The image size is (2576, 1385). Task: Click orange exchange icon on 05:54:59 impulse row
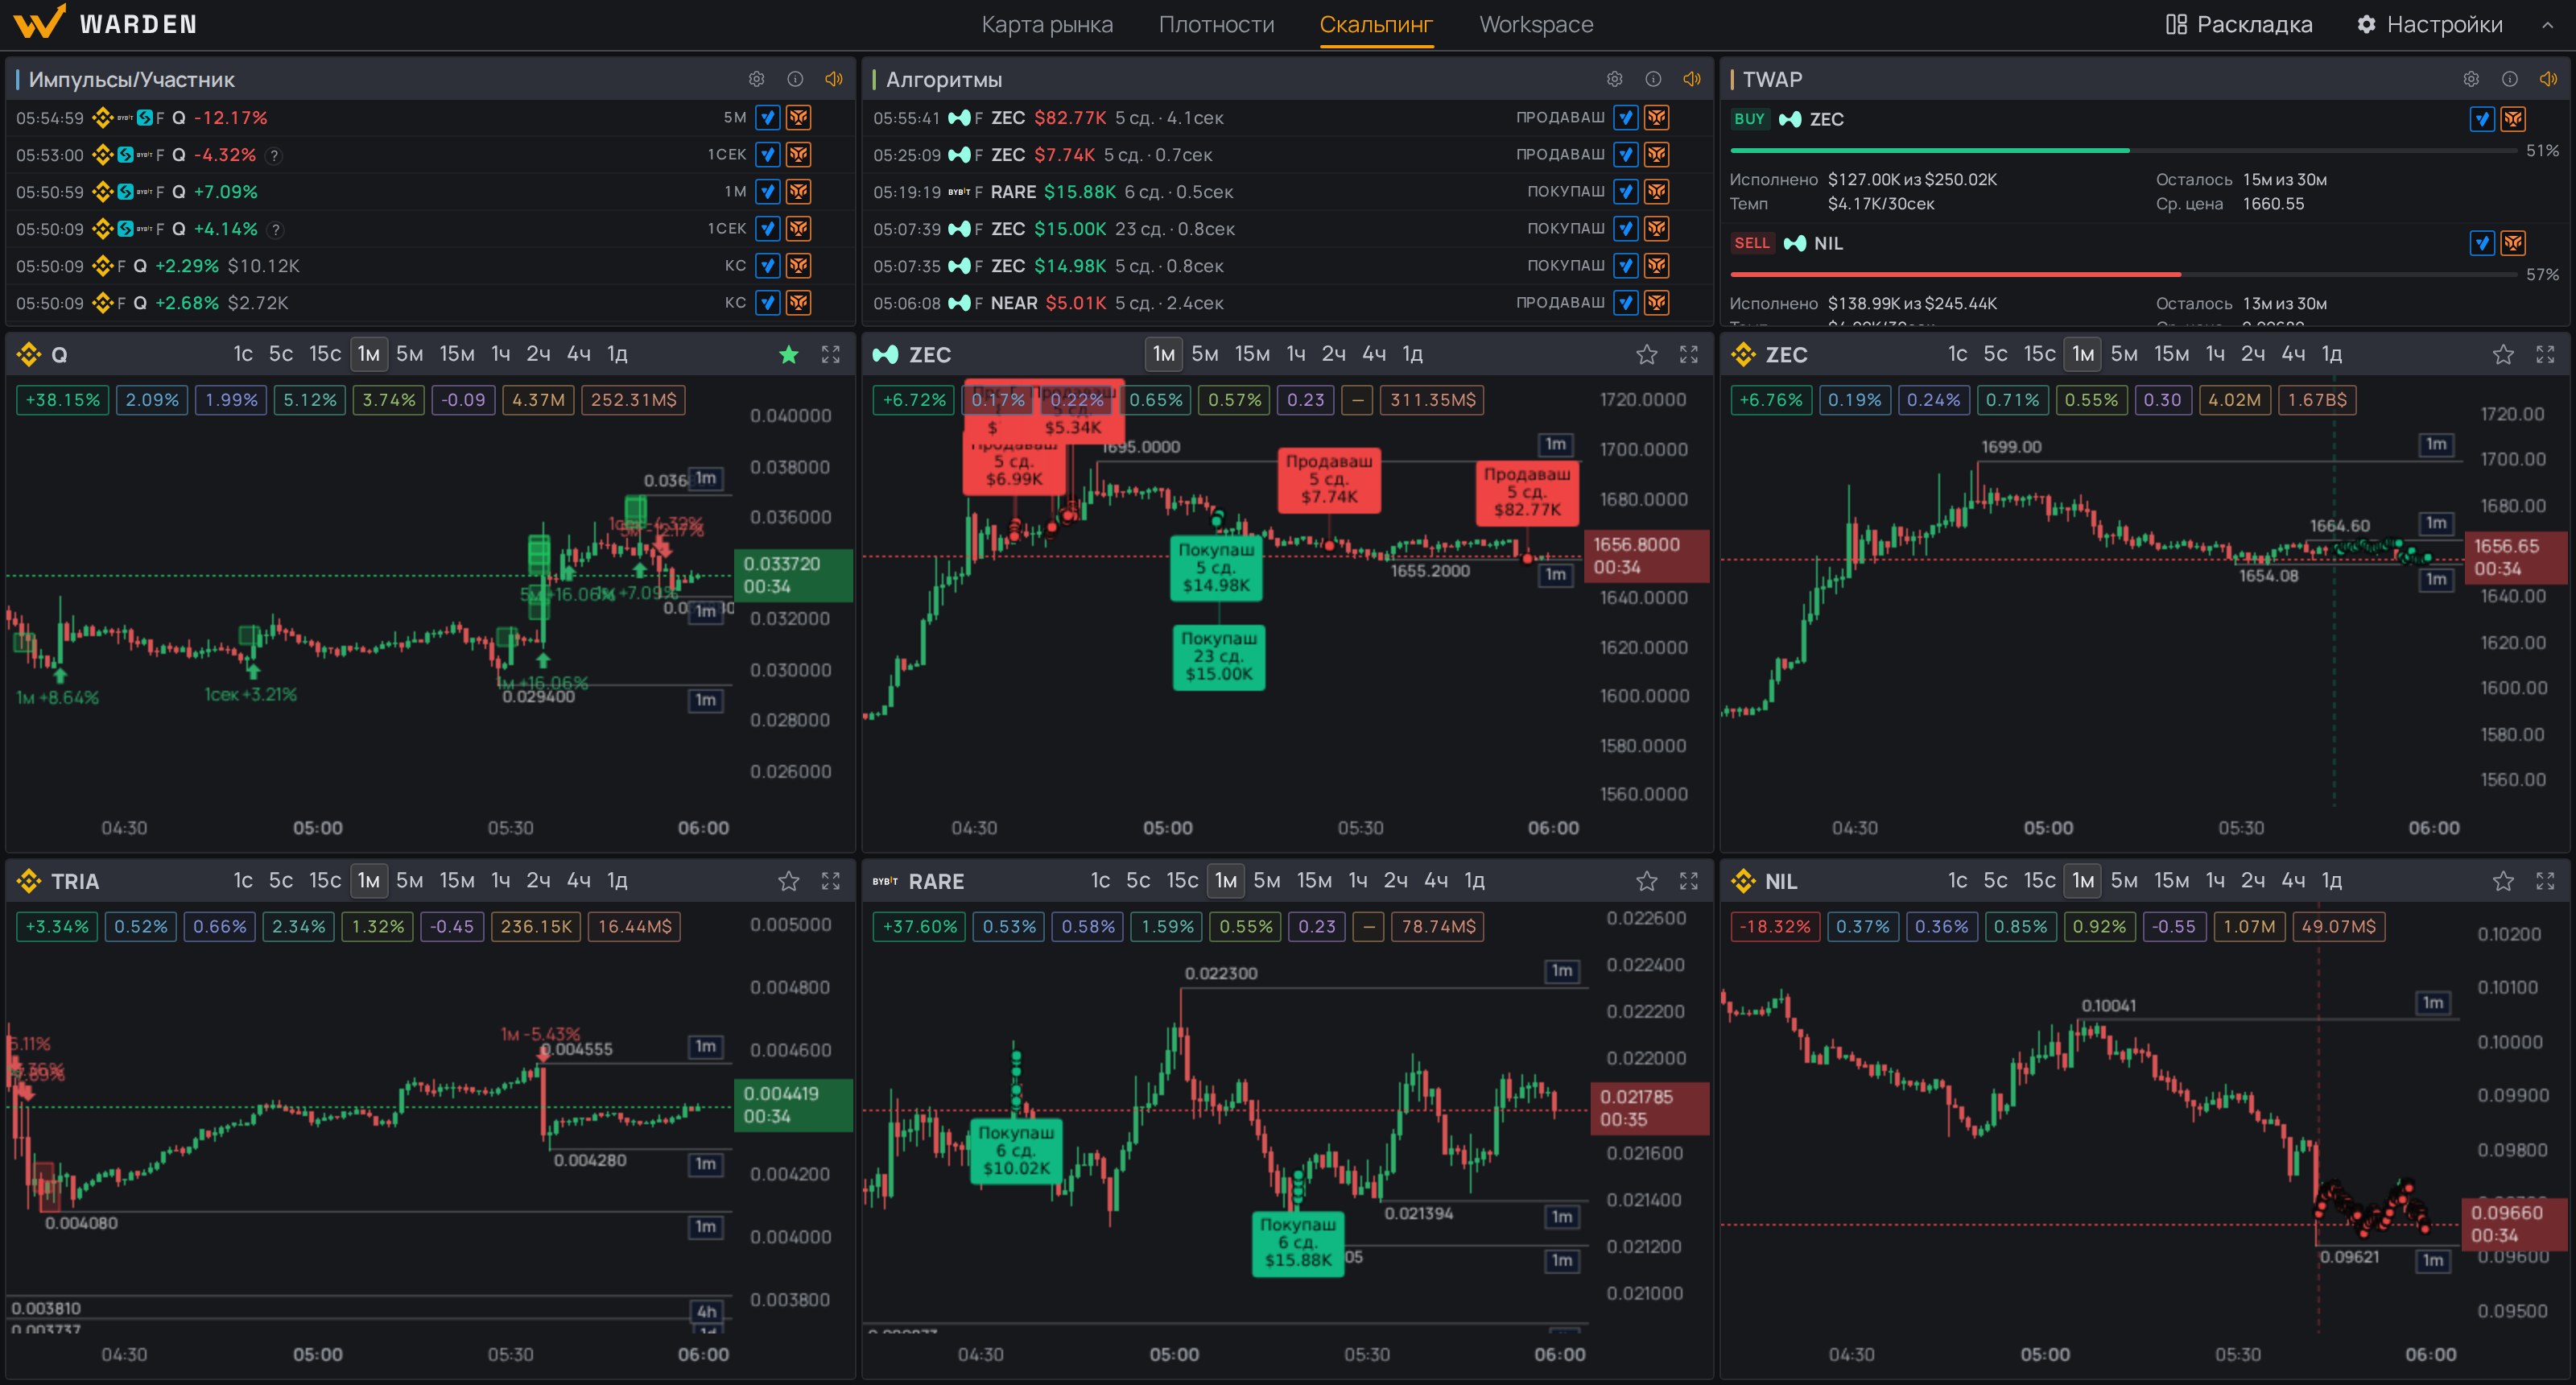pos(798,118)
